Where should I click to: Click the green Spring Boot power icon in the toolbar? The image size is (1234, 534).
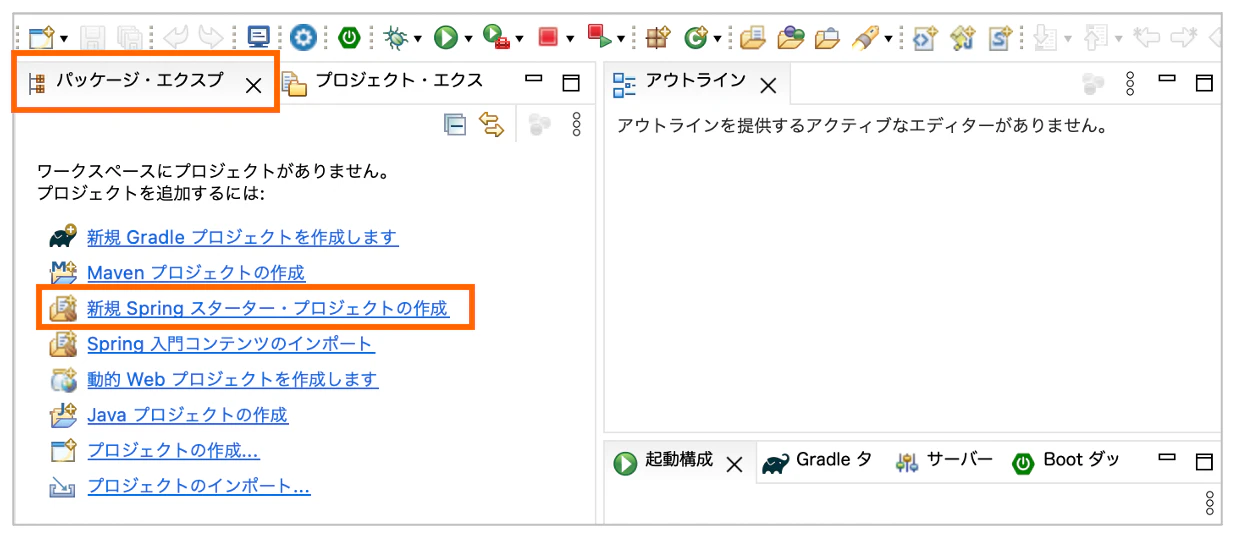(349, 38)
